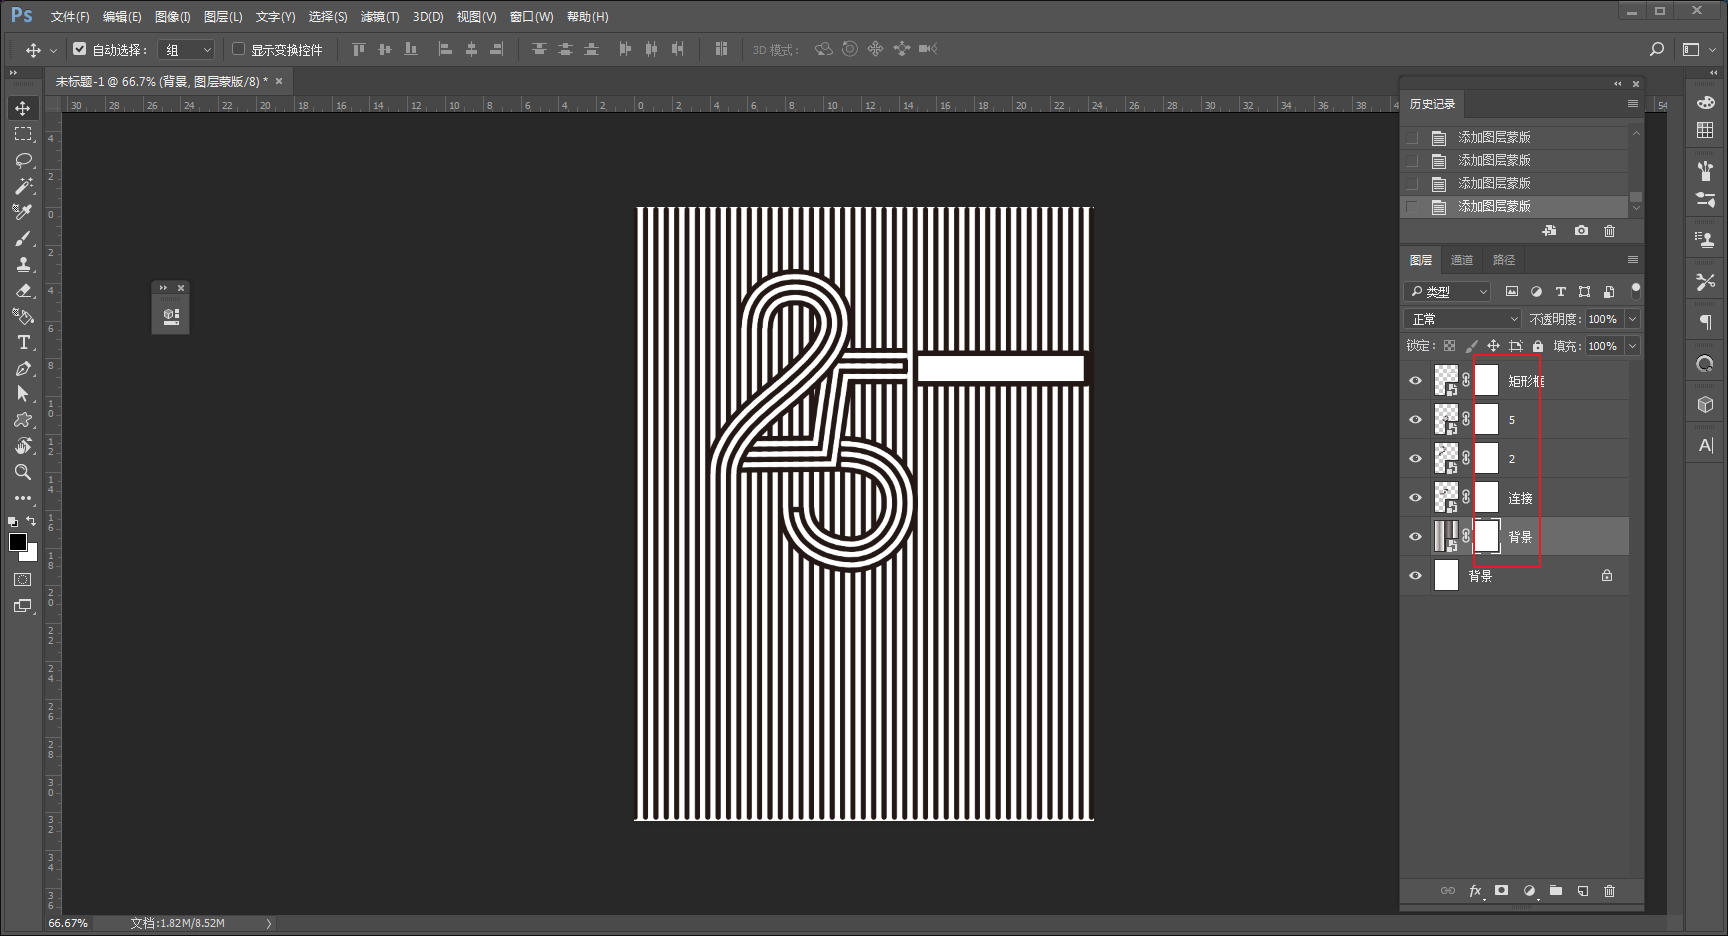The image size is (1728, 936).
Task: Hide the 矩形框 layer
Action: point(1415,381)
